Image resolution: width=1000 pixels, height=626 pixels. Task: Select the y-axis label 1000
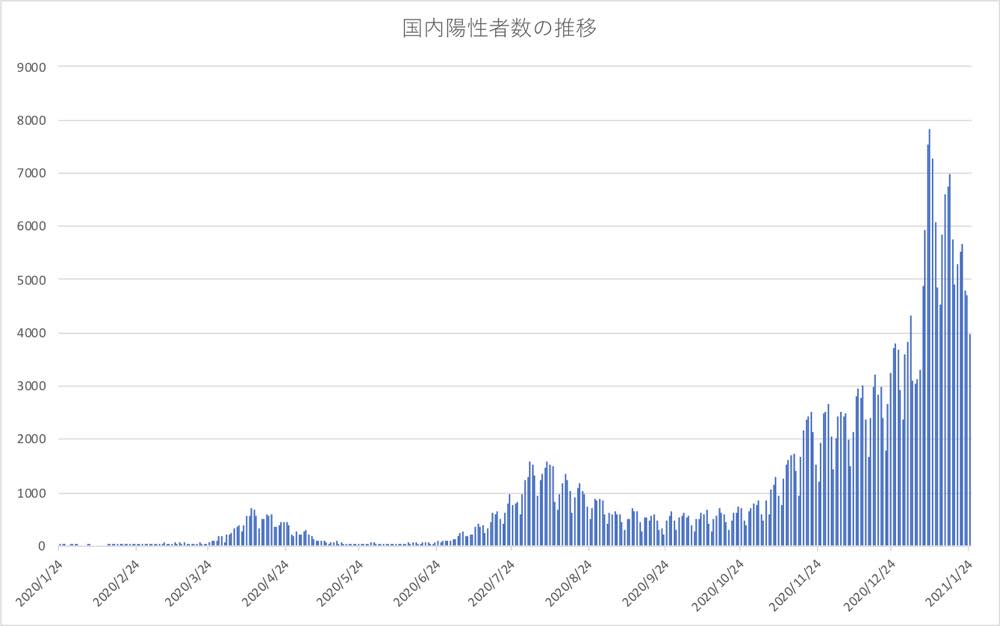pos(32,493)
